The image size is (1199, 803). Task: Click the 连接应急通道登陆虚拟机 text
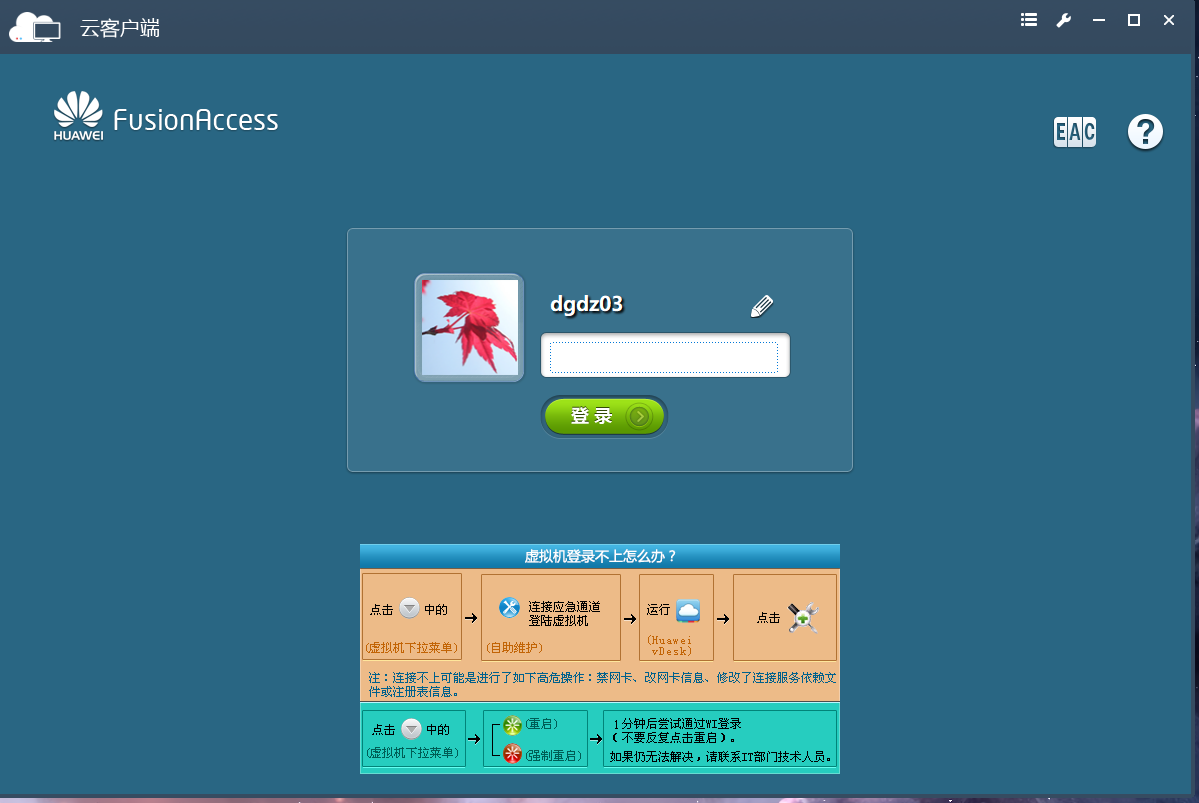click(x=564, y=613)
